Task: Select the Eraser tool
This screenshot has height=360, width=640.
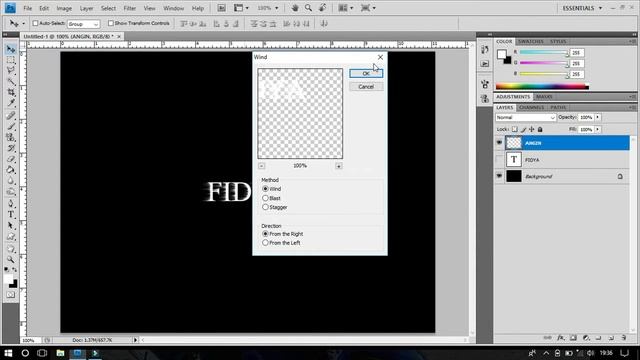Action: [x=11, y=159]
